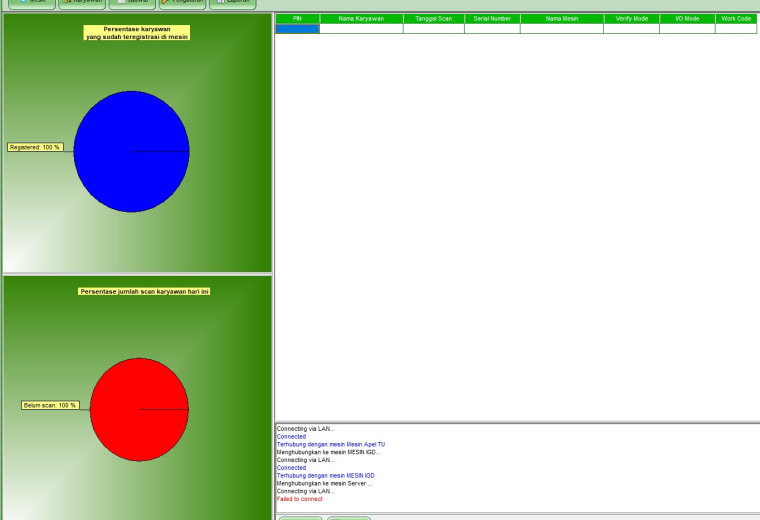This screenshot has height=520, width=760.
Task: Click the I/O Mode column header
Action: (x=687, y=19)
